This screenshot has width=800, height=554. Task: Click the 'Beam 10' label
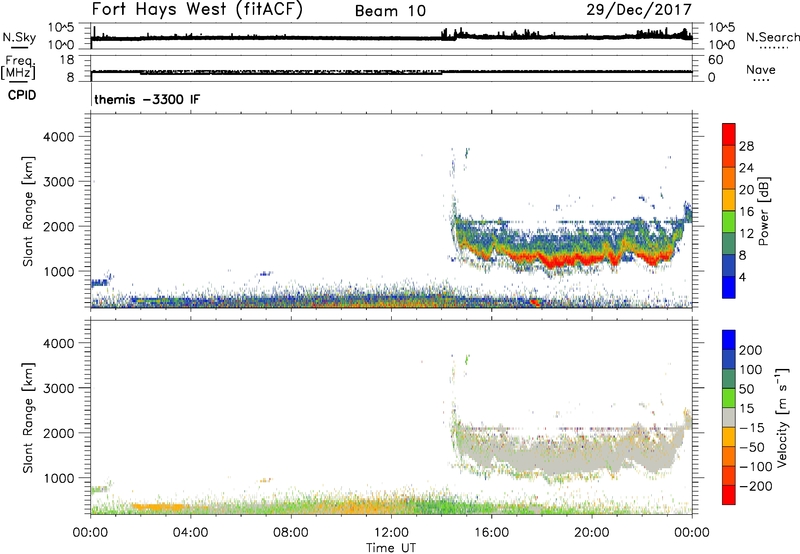(390, 11)
